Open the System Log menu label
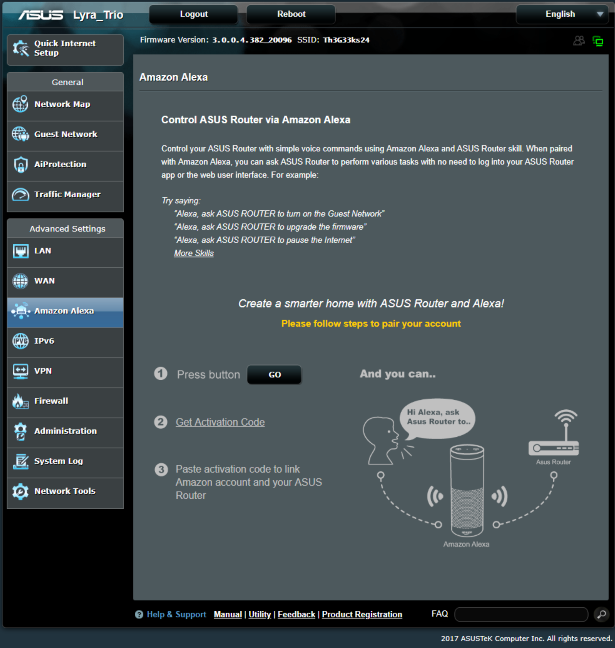 [x=59, y=461]
